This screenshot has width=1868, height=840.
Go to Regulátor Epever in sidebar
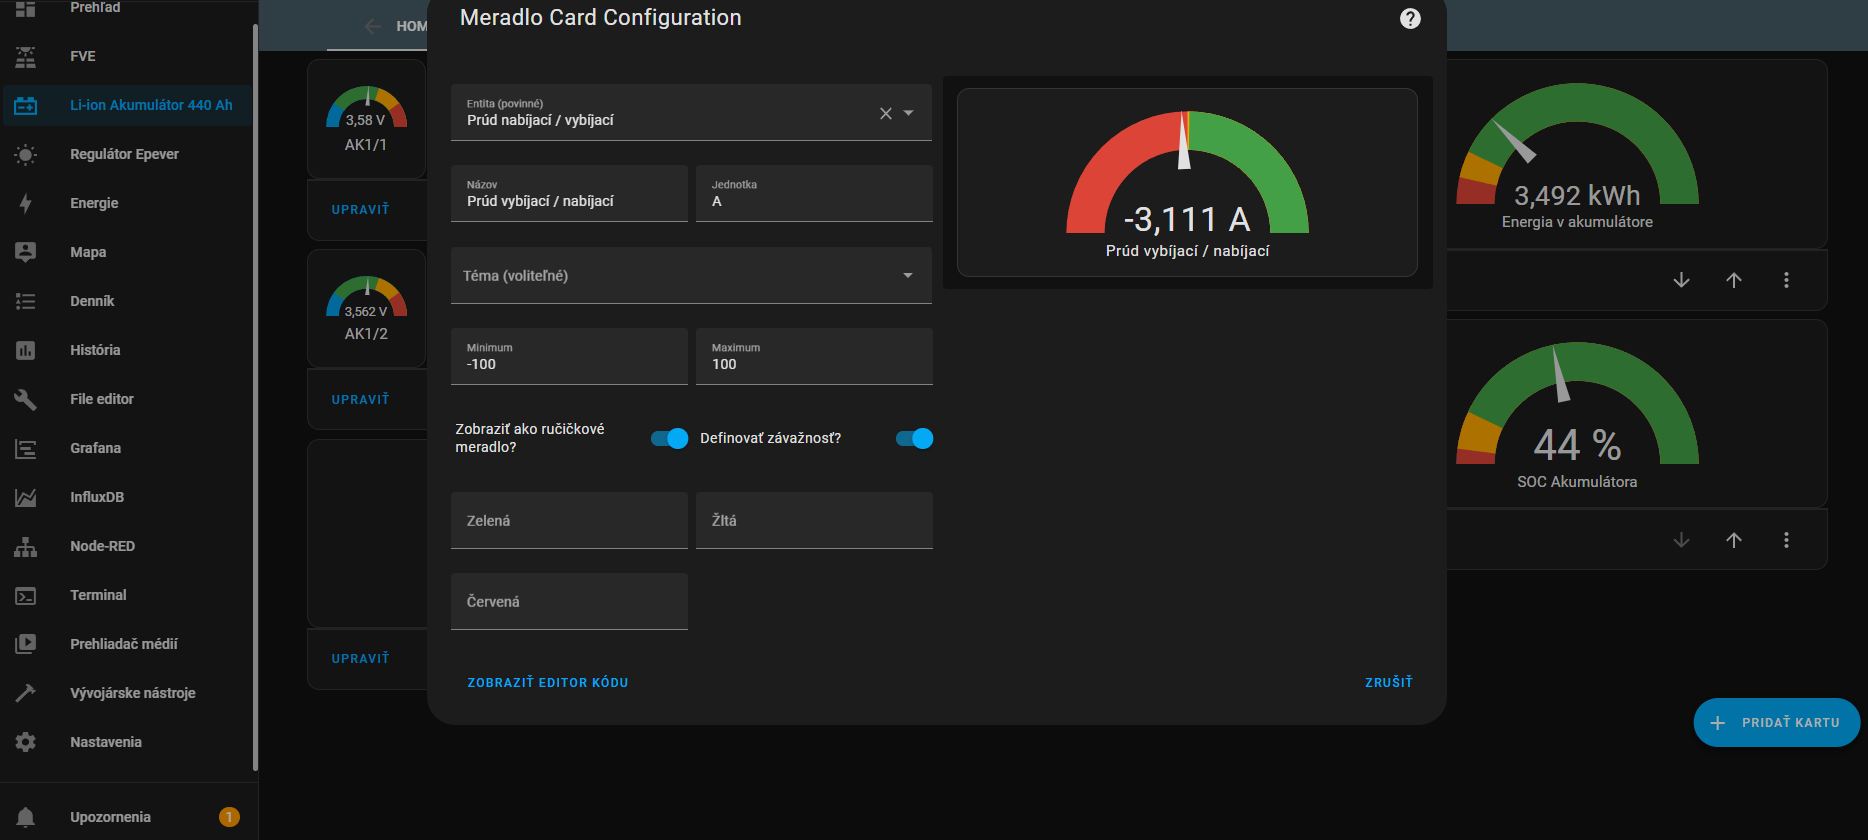(x=128, y=154)
